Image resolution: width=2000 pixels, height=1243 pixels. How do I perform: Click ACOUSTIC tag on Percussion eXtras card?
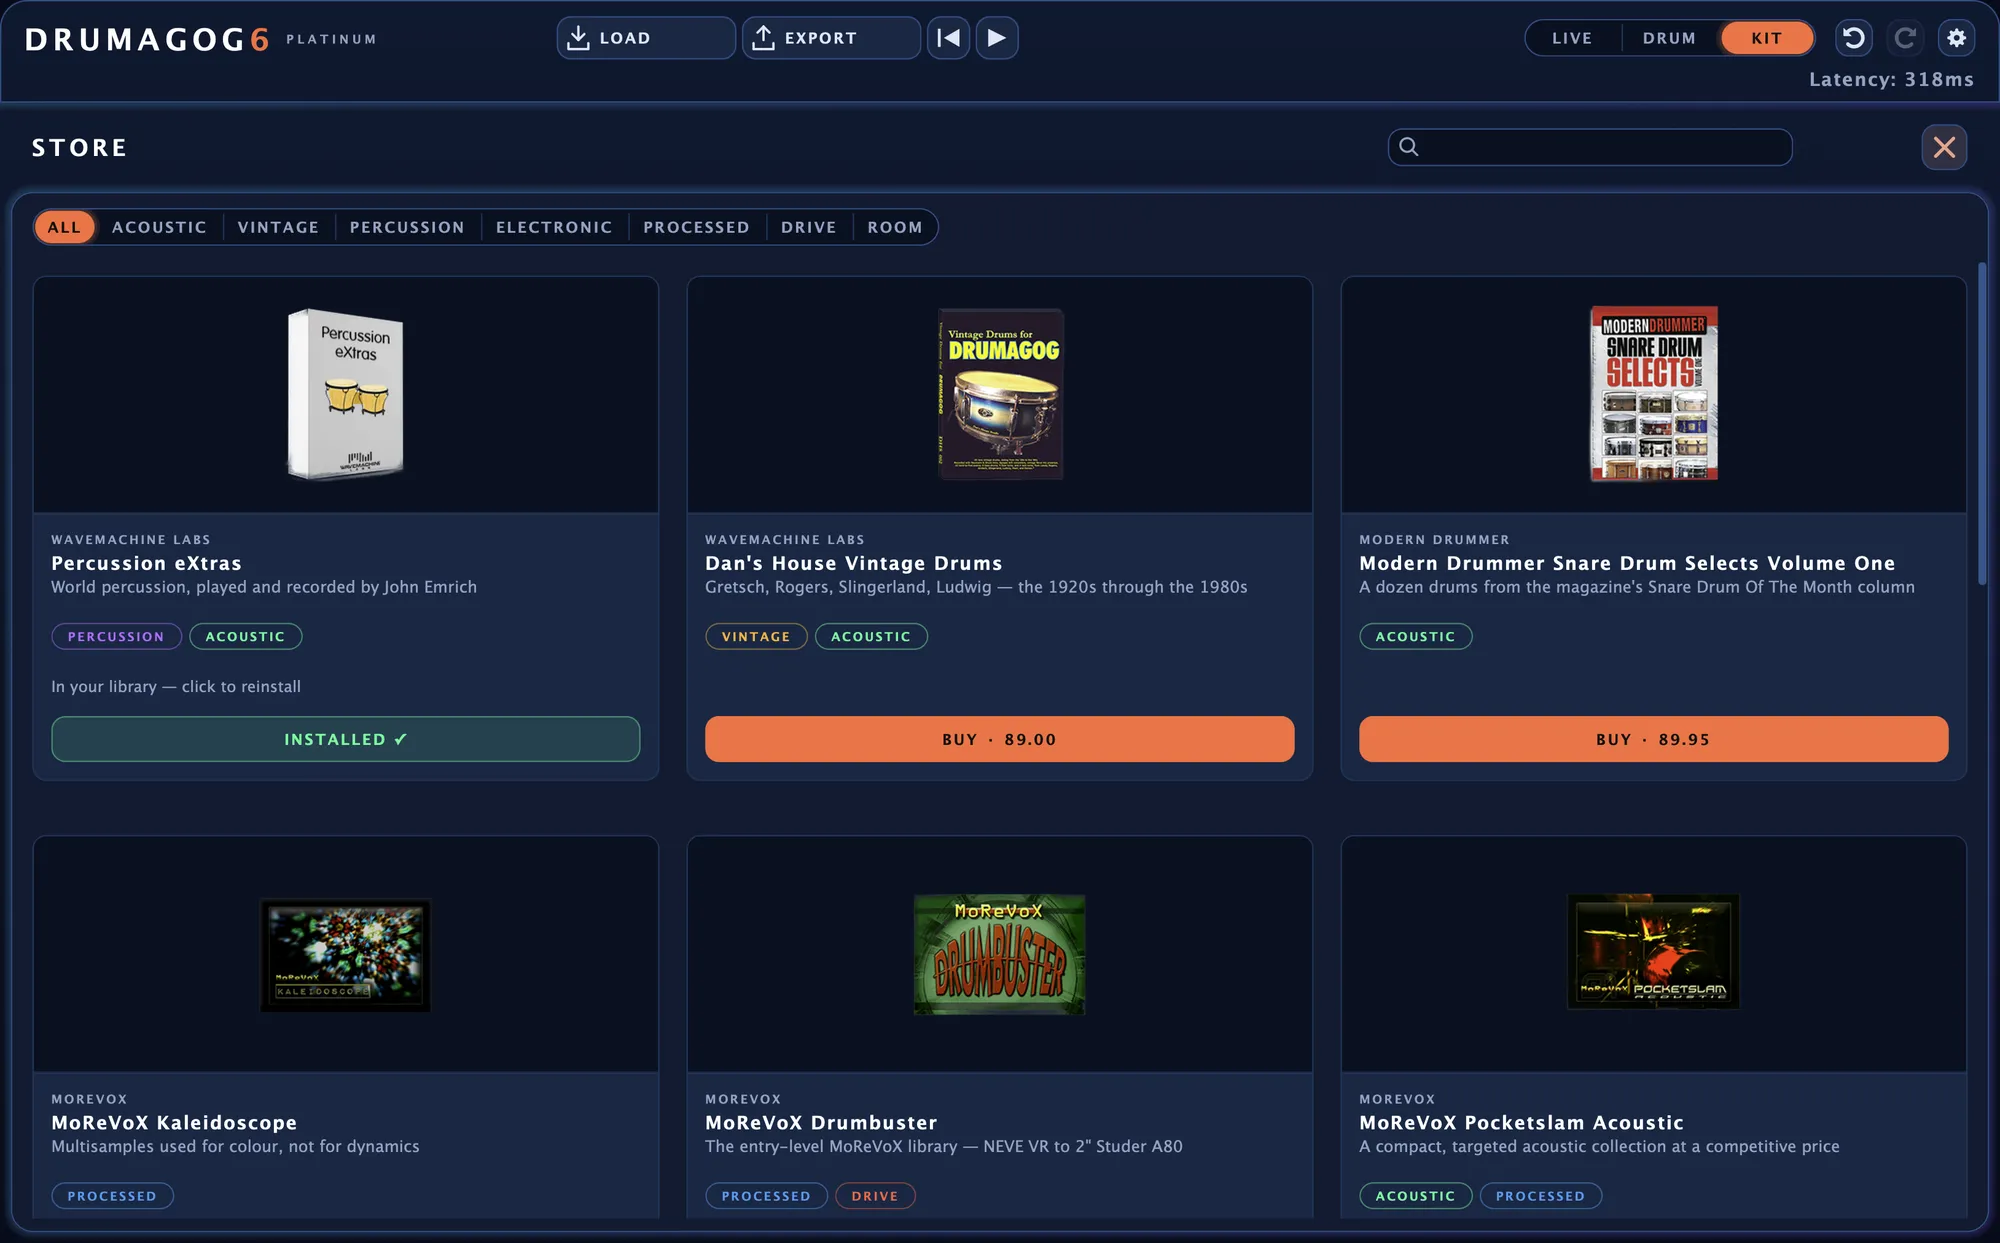245,636
